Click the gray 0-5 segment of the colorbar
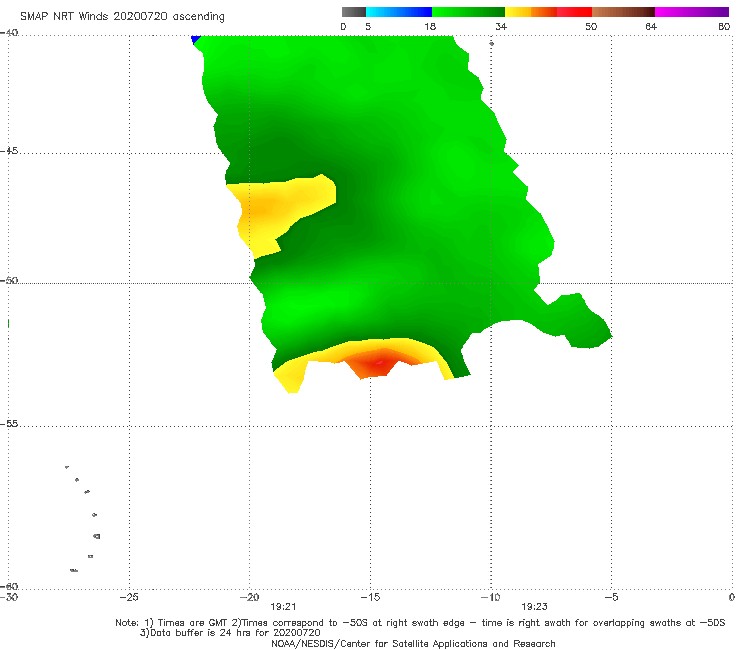 click(x=354, y=12)
